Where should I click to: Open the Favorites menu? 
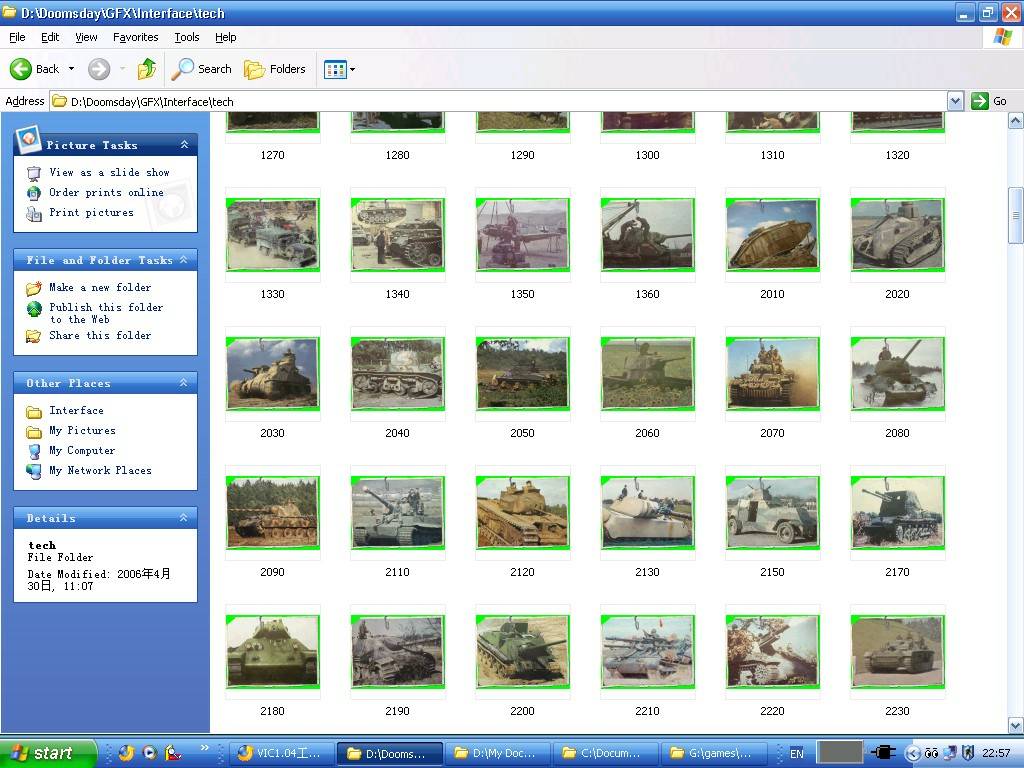point(135,37)
